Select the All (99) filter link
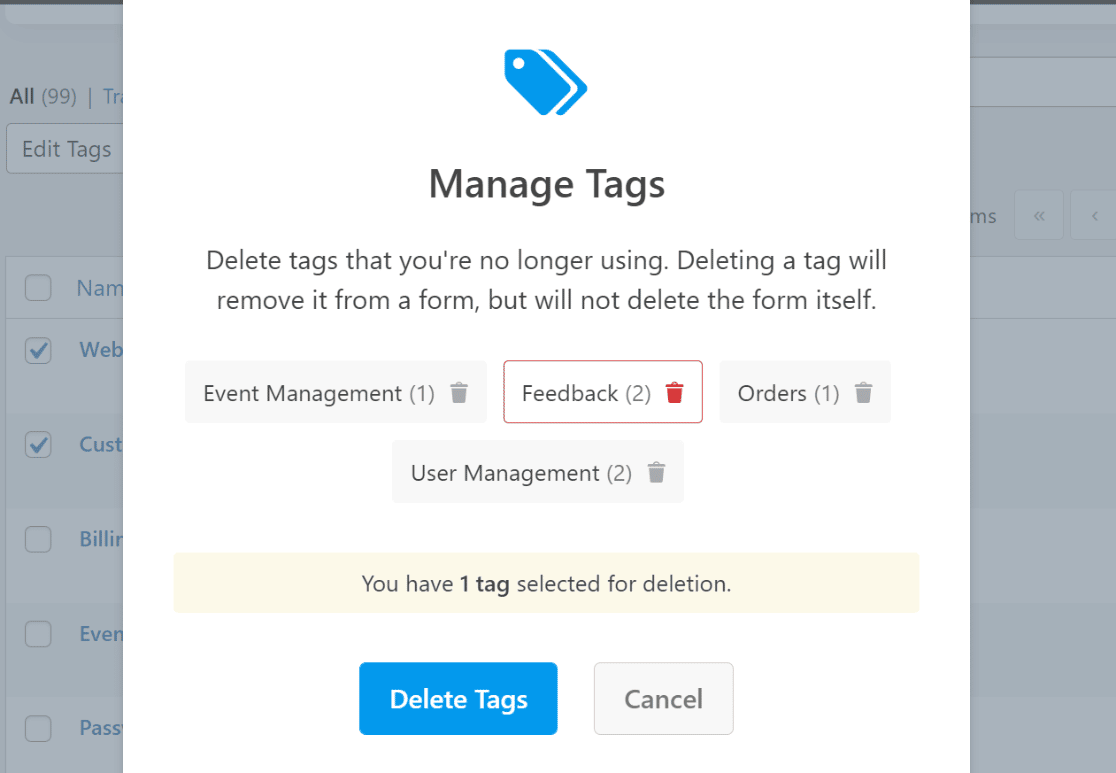The width and height of the screenshot is (1116, 773). (43, 96)
